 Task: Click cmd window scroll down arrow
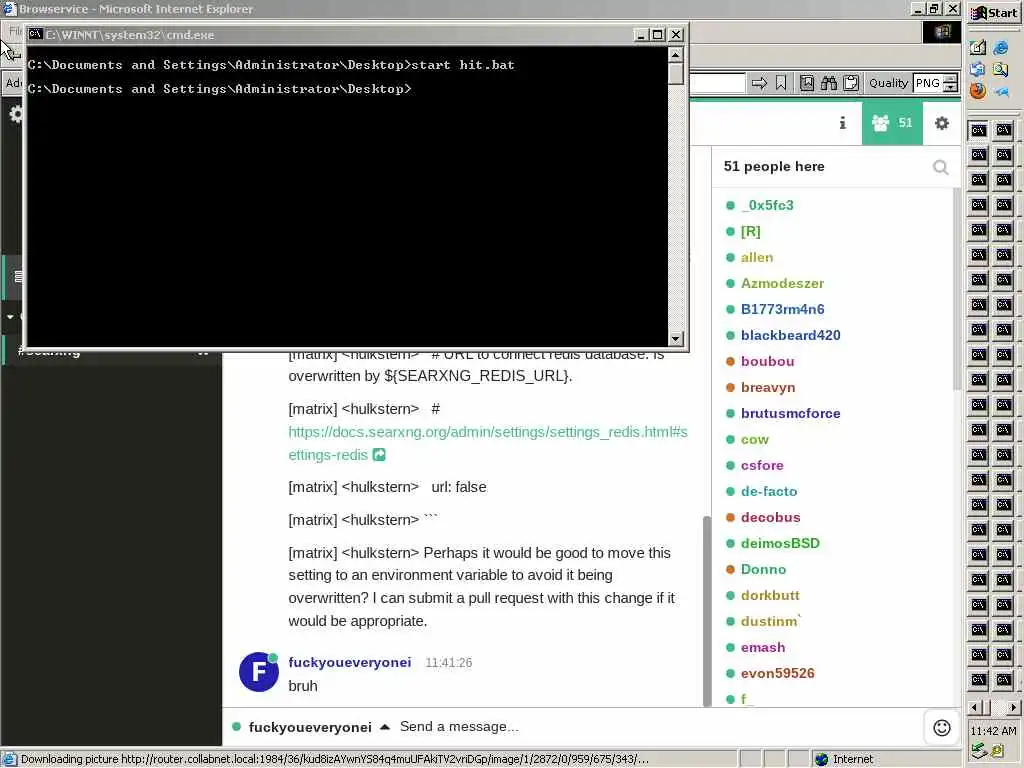pos(676,338)
